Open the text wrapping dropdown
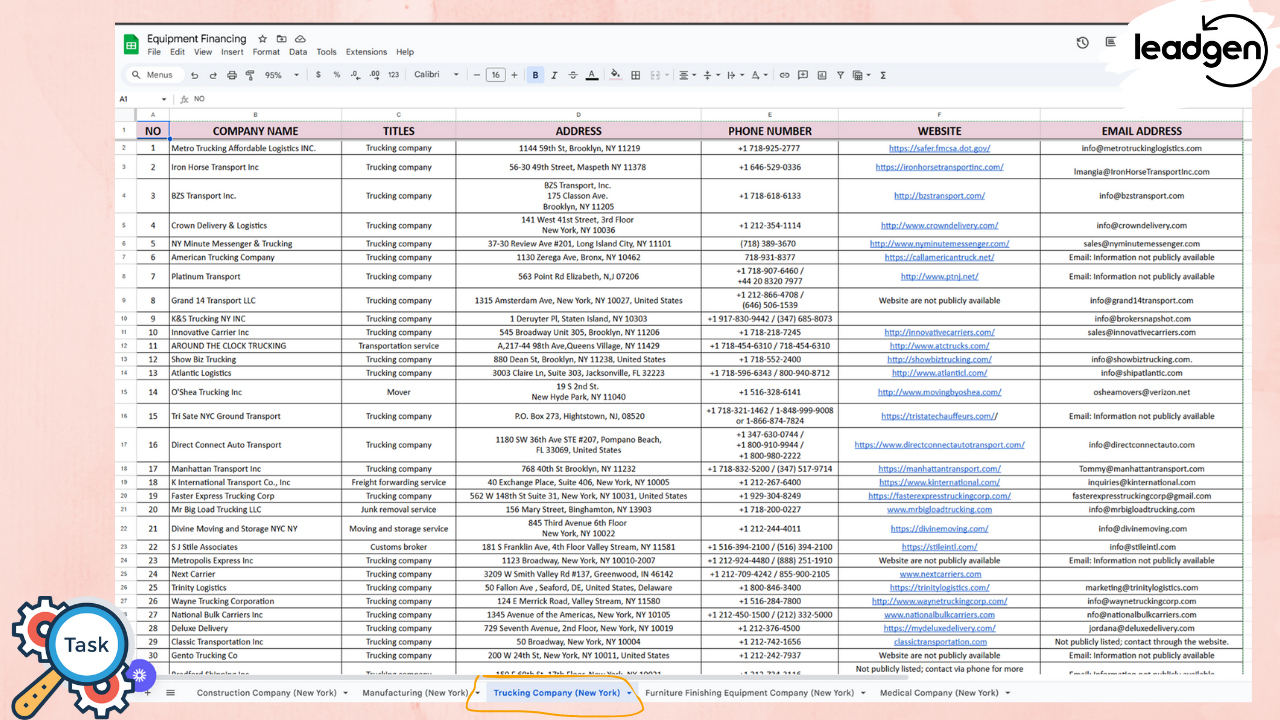Screen dimensions: 1280x720 tap(735, 75)
